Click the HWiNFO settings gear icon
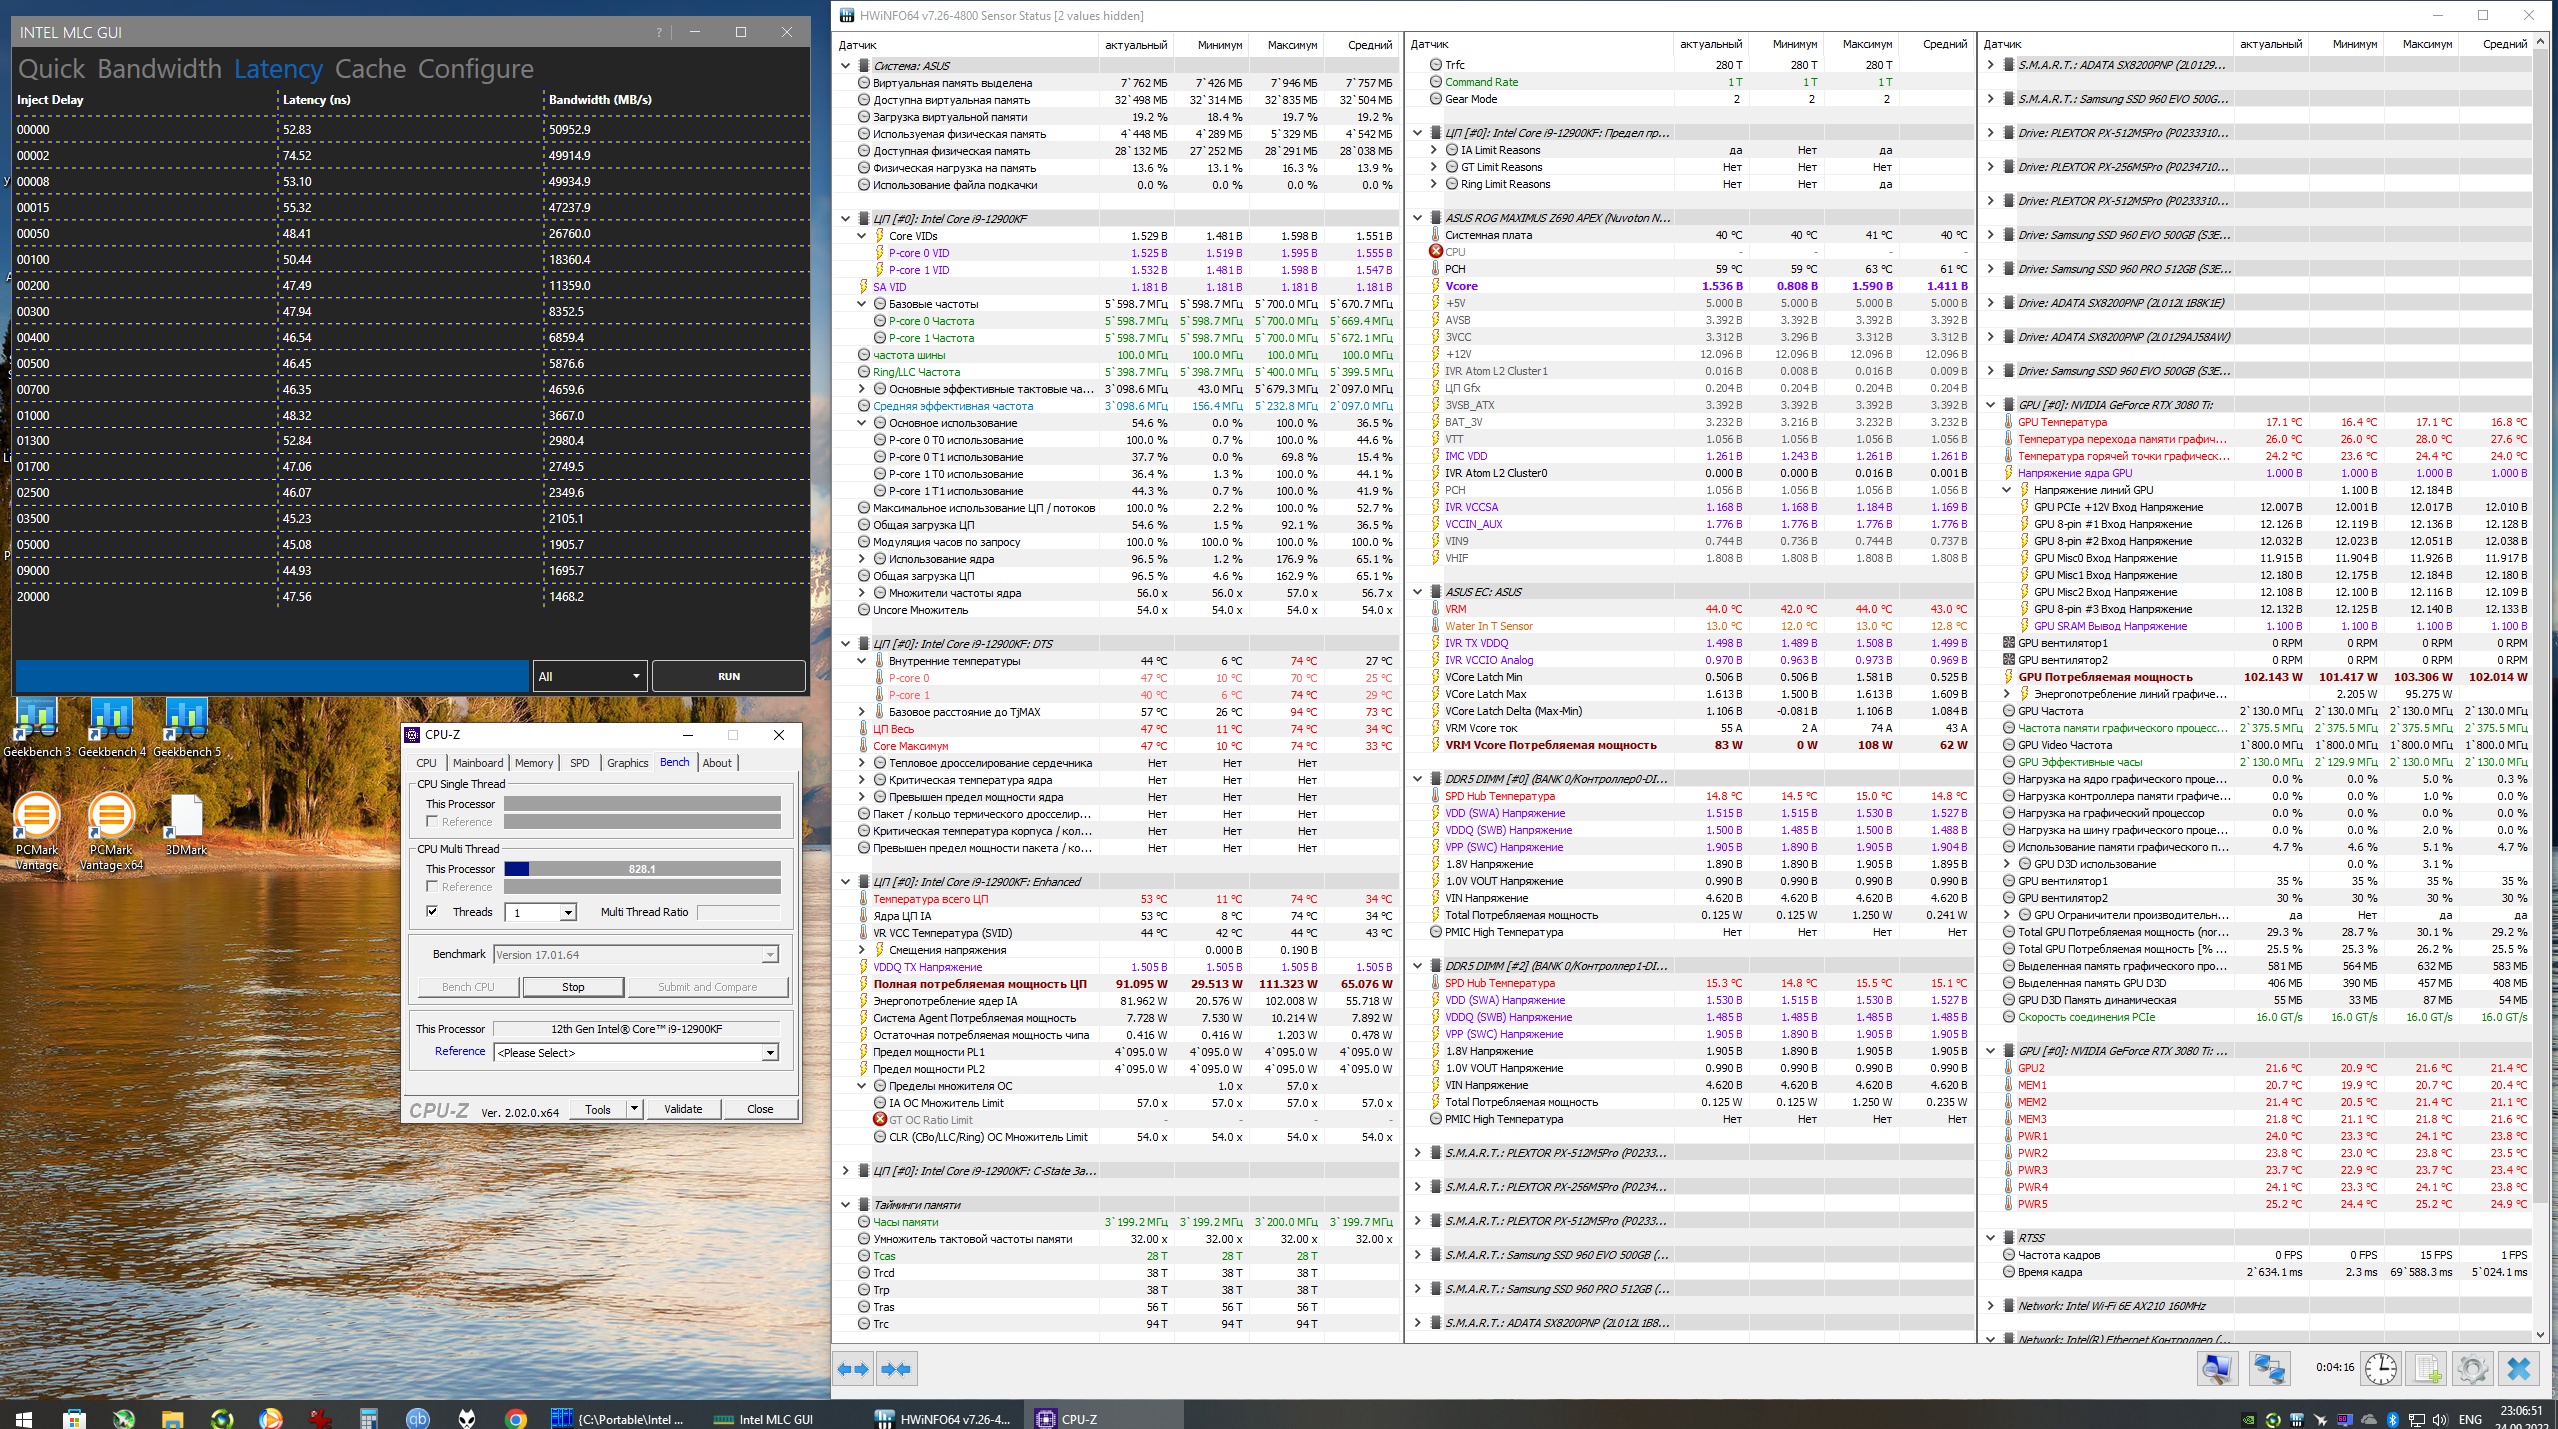 2472,1369
